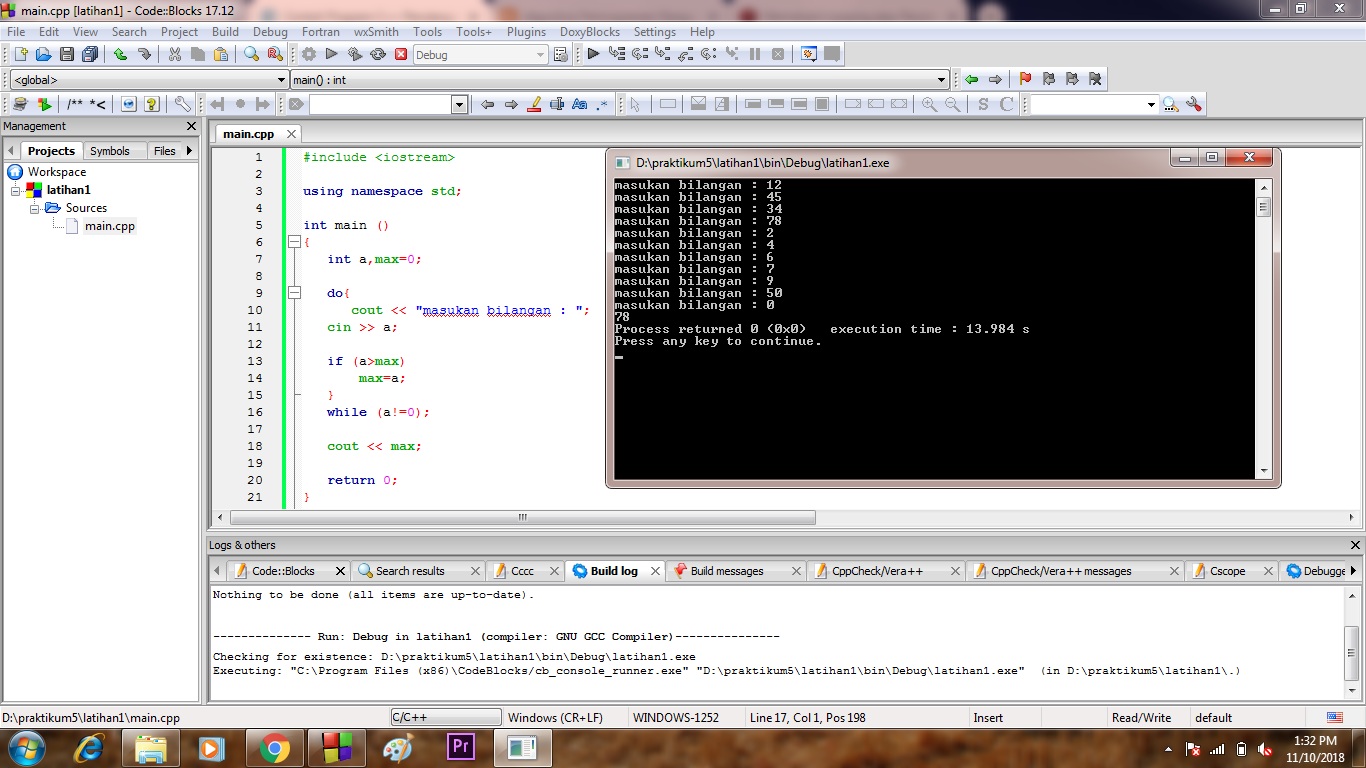
Task: Click the editor horizontal scrollbar thumb
Action: (523, 518)
